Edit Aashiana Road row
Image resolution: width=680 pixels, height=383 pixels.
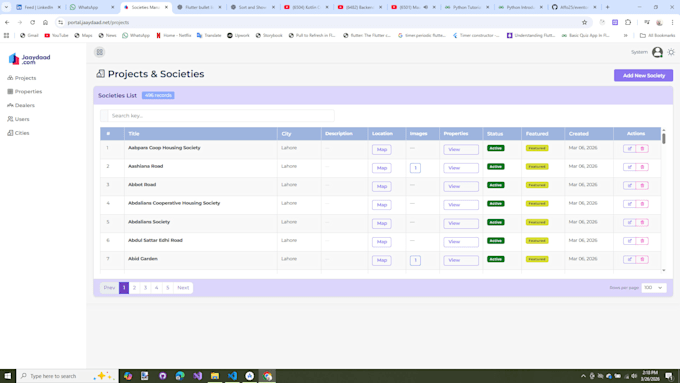629,167
